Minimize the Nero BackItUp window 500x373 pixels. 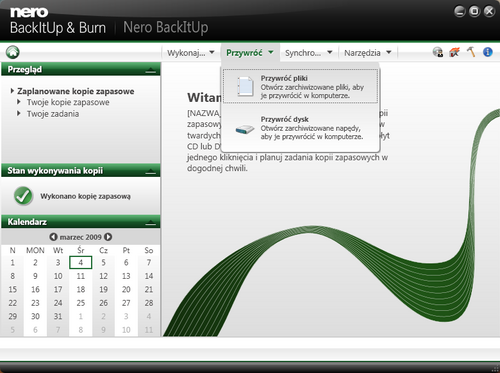[x=459, y=12]
